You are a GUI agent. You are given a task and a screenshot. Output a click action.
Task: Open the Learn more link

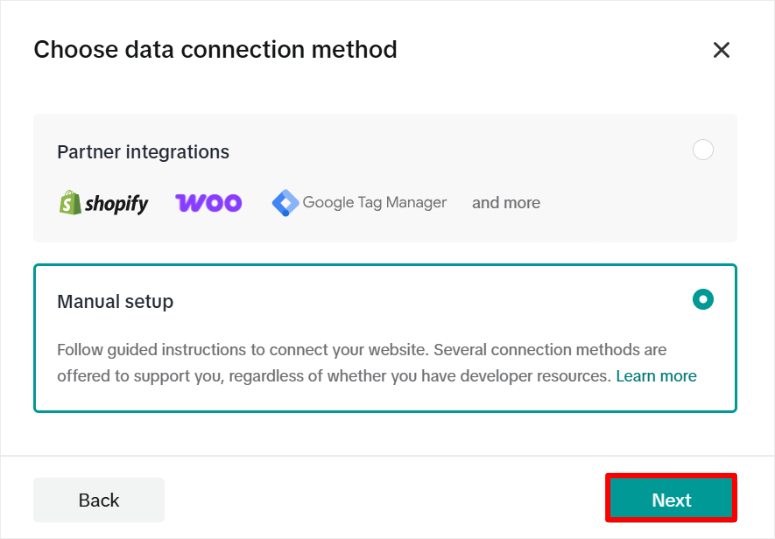(656, 376)
